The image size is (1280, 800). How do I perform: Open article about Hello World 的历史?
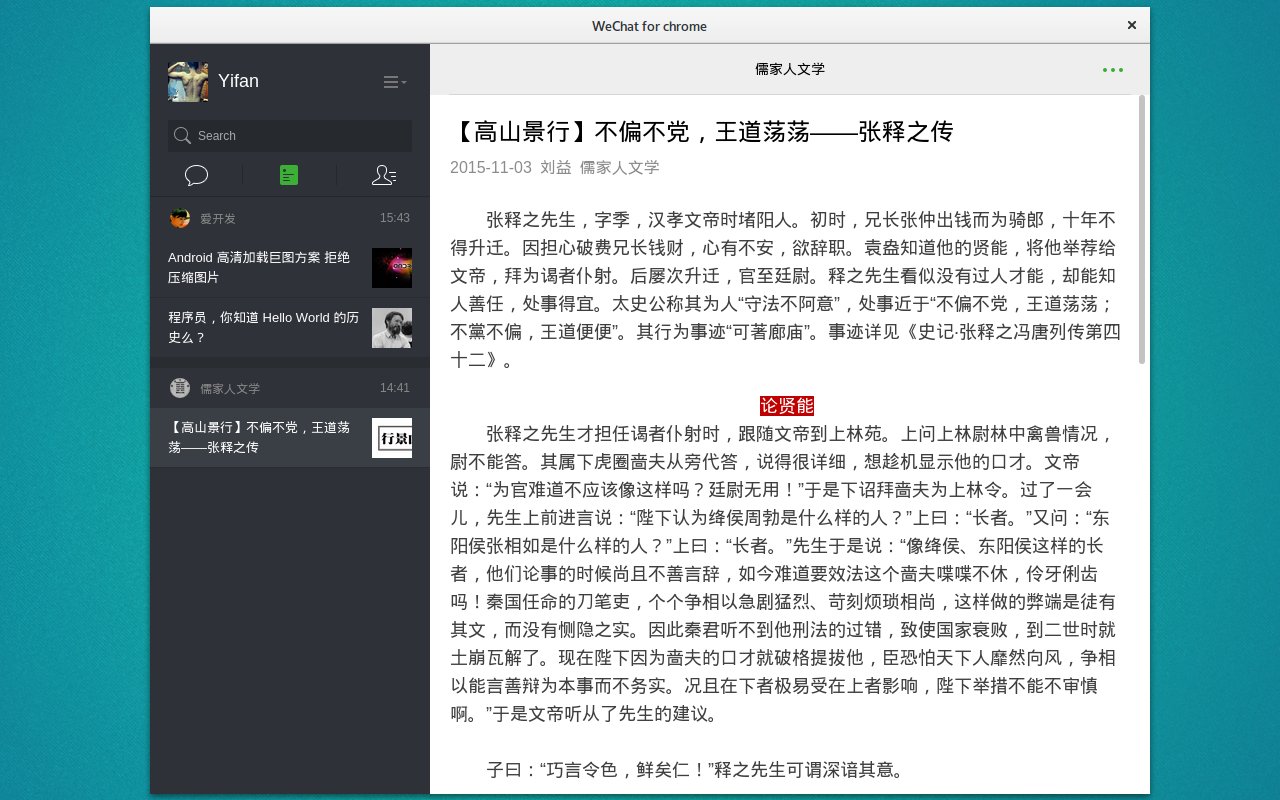point(290,328)
